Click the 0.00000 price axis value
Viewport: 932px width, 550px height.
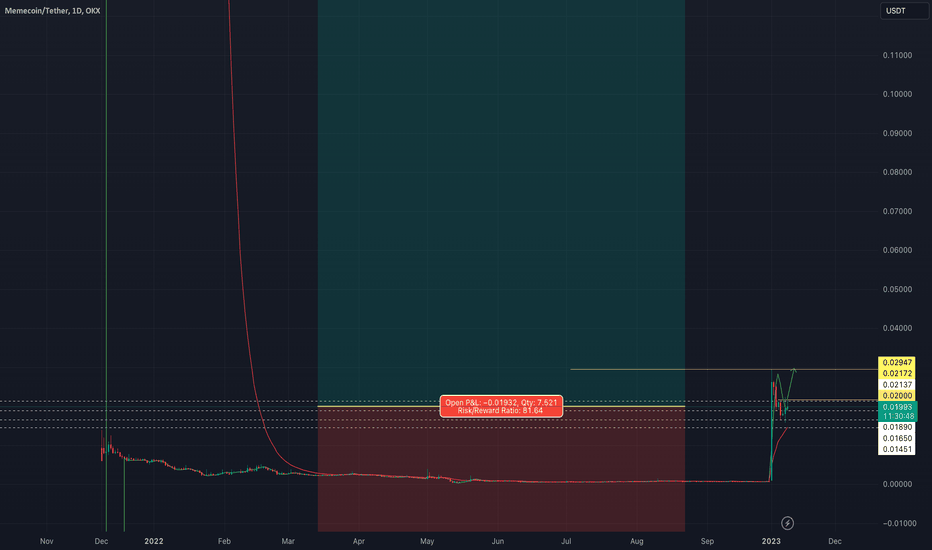tap(897, 485)
